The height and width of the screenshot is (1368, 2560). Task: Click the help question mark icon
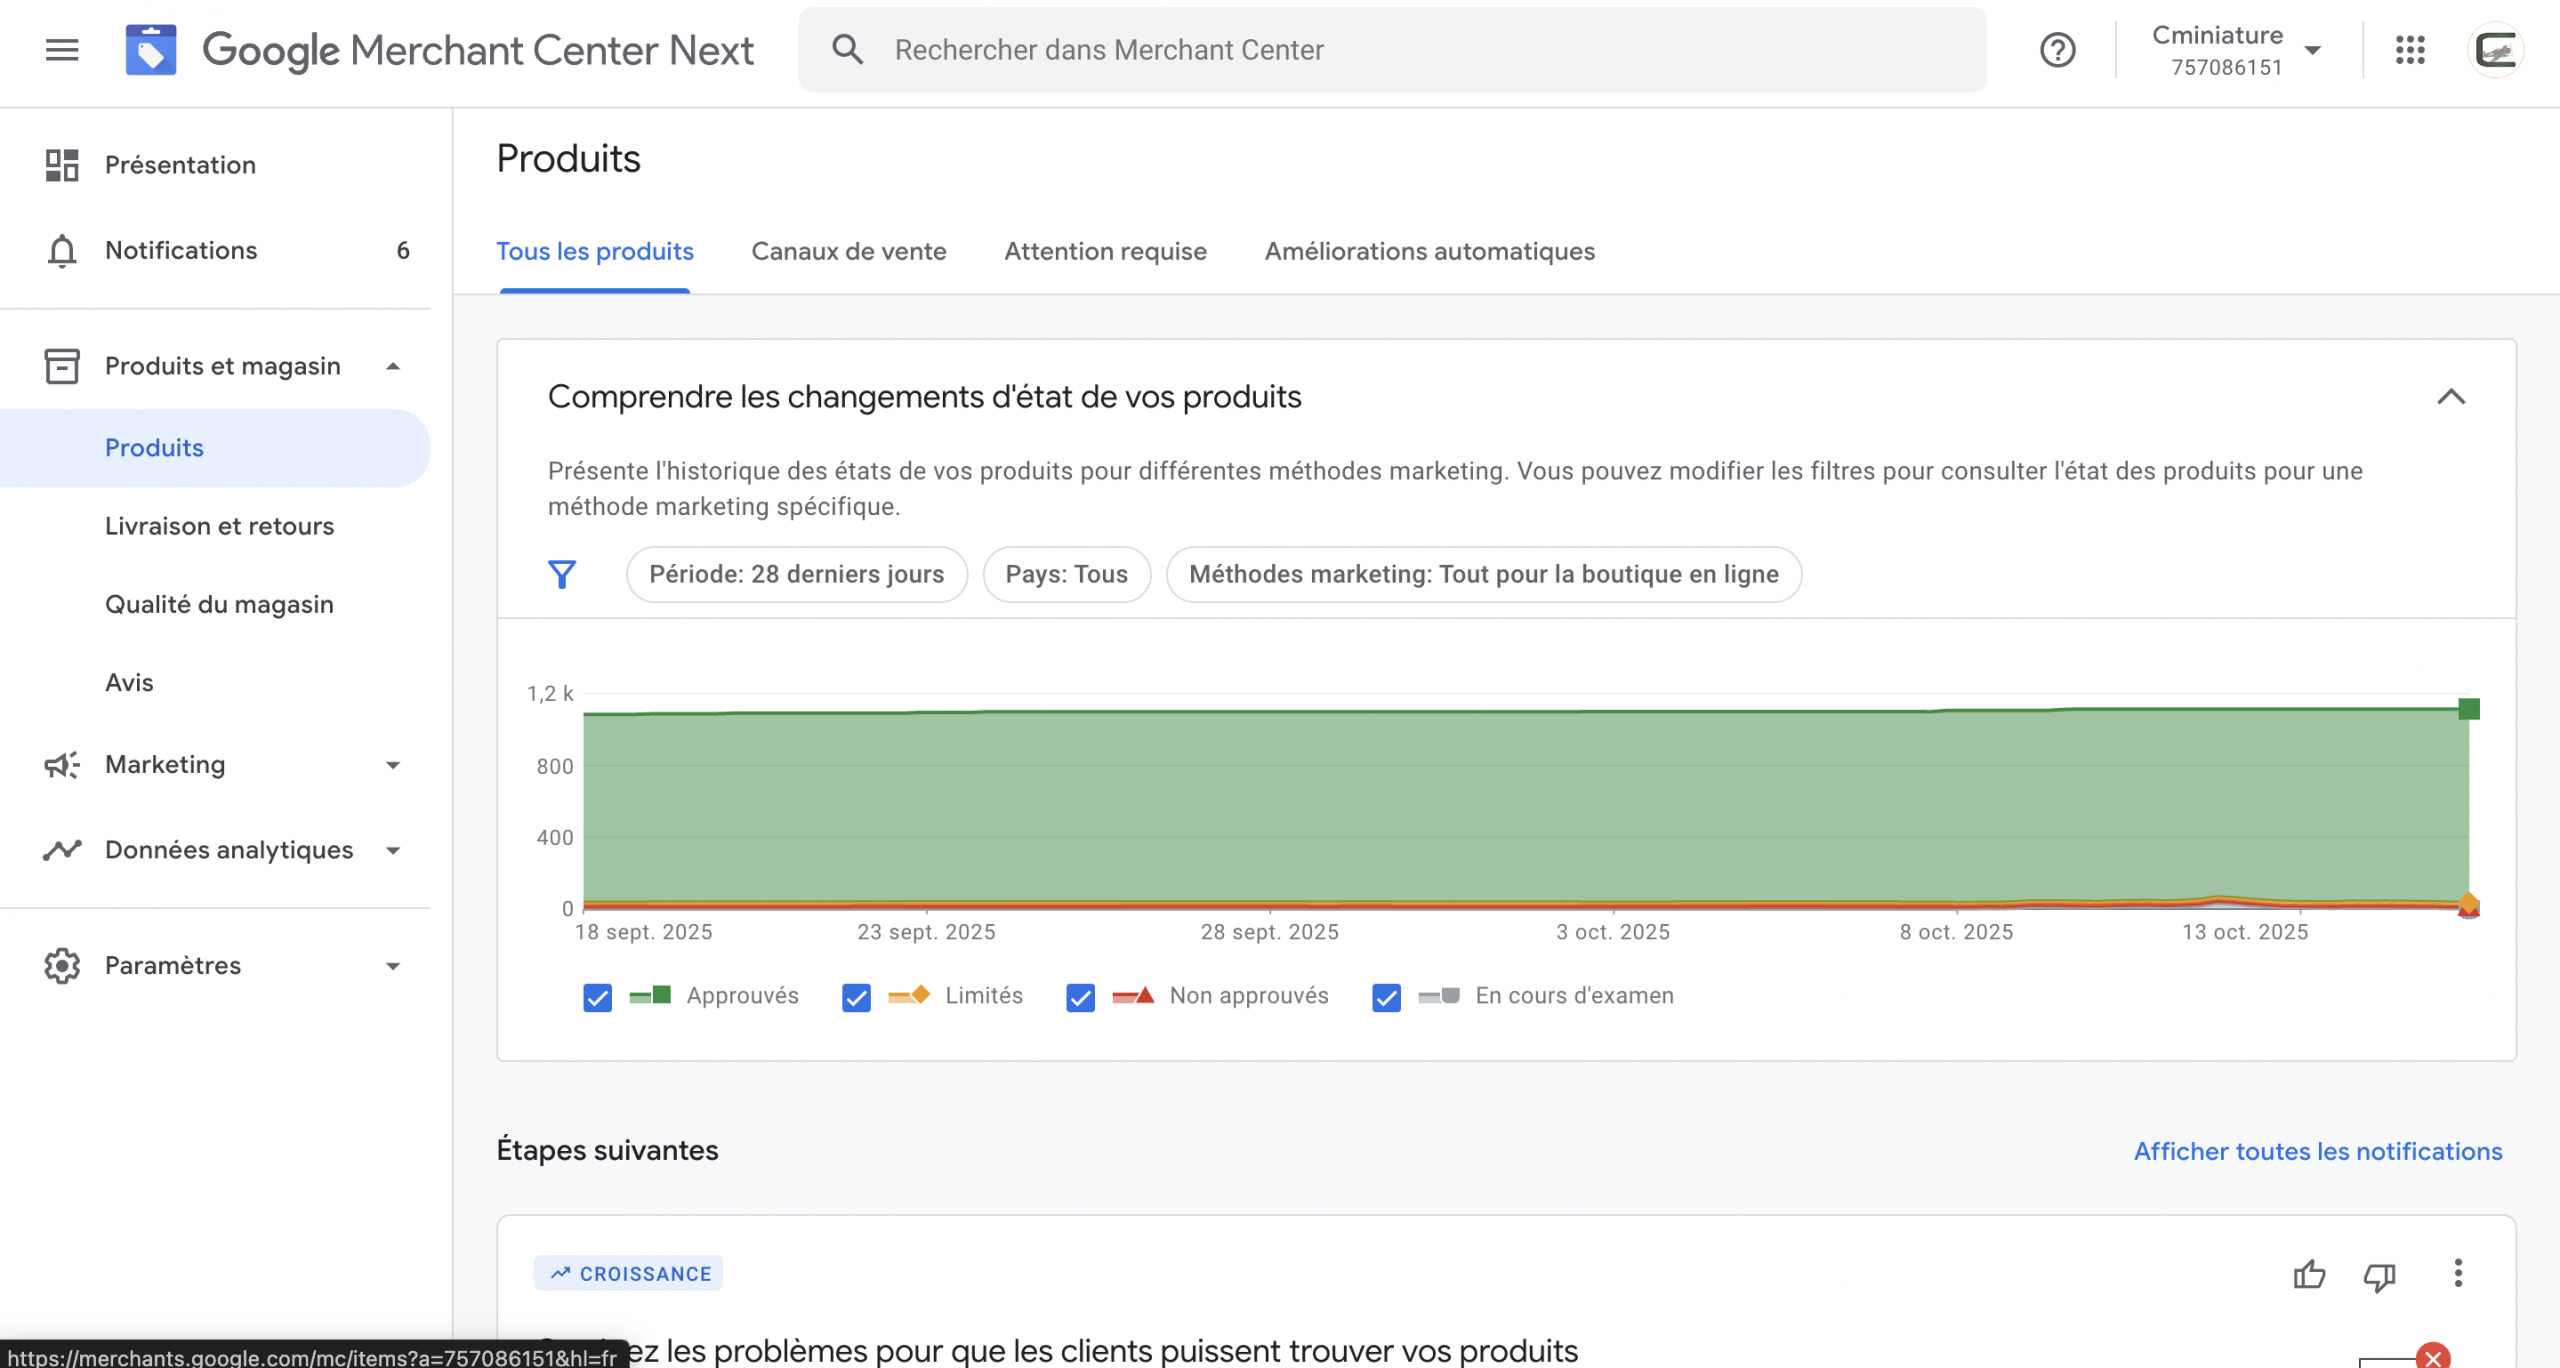[2057, 50]
